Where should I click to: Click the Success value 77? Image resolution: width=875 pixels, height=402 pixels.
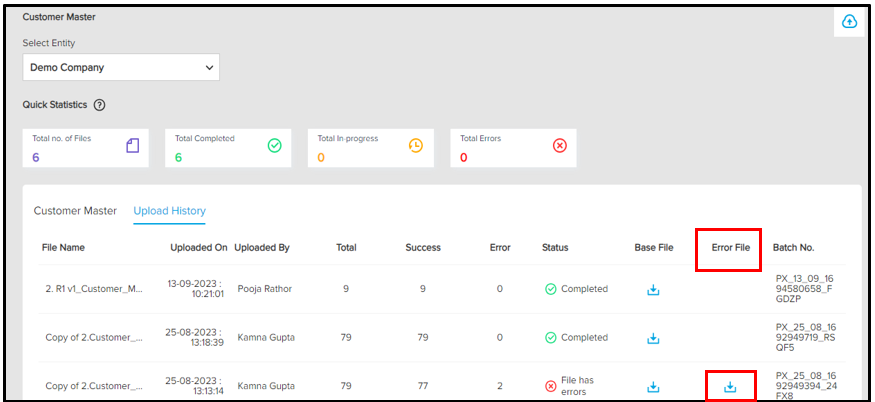click(423, 386)
